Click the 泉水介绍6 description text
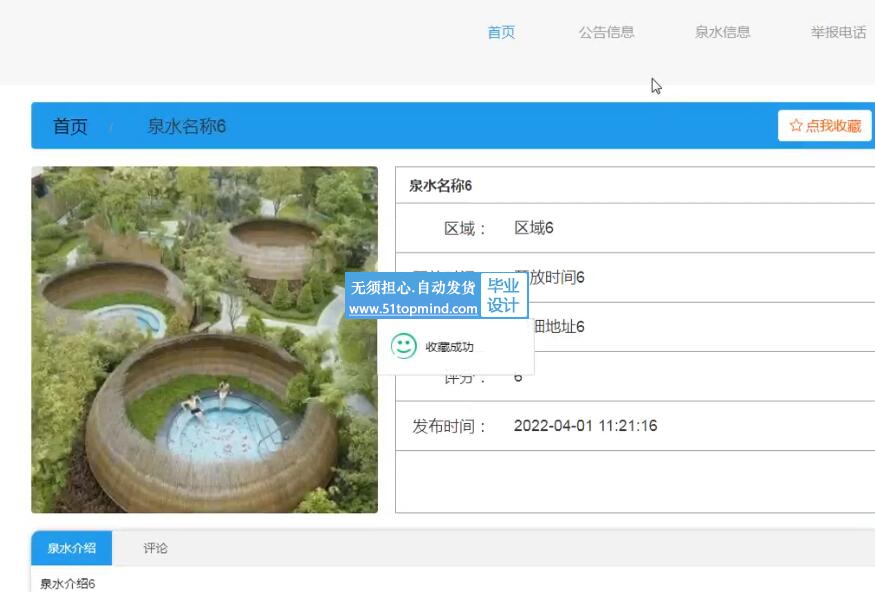This screenshot has height=592, width=875. (68, 584)
